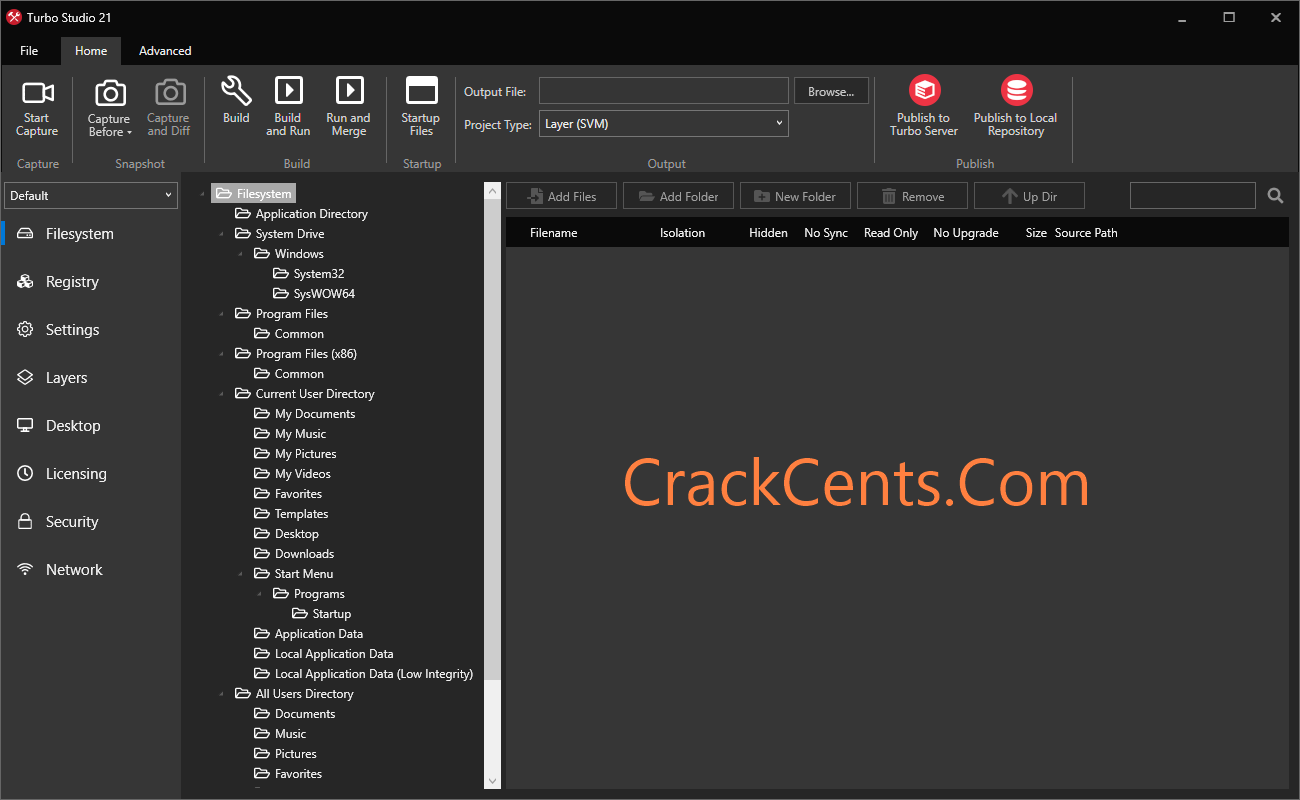Image resolution: width=1300 pixels, height=800 pixels.
Task: Select the Templates folder
Action: pyautogui.click(x=291, y=514)
